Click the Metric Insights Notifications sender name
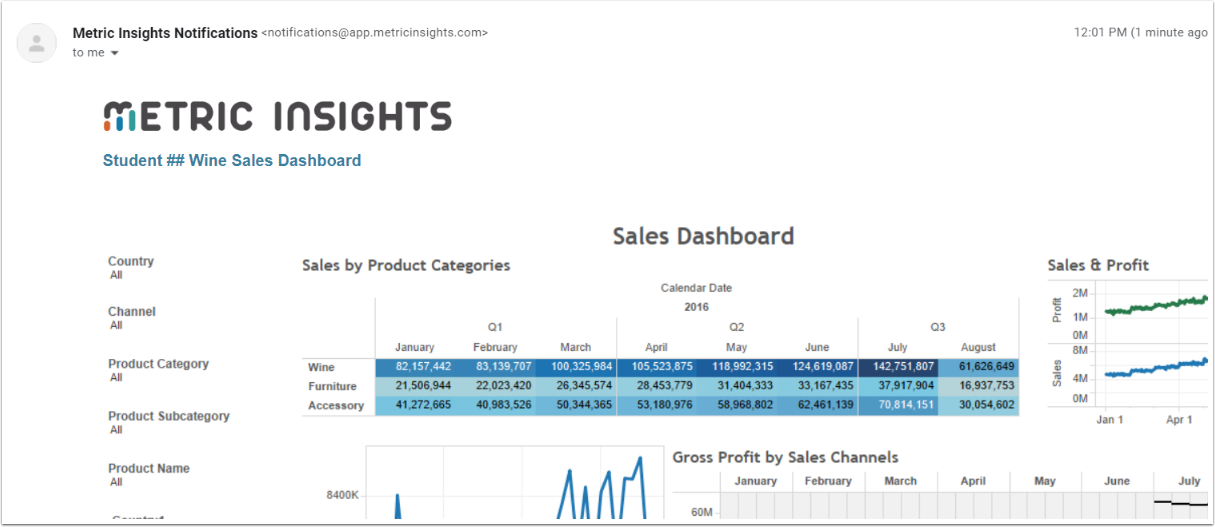1215x527 pixels. coord(165,33)
